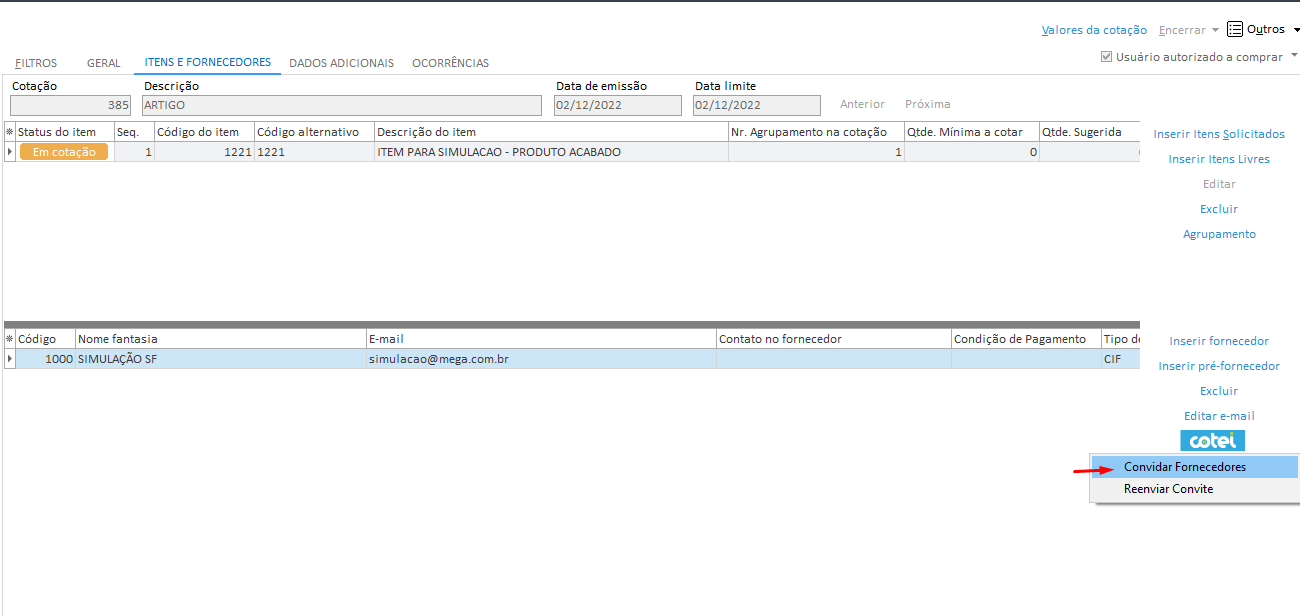Image resolution: width=1300 pixels, height=616 pixels.
Task: Click supplier code cell '1000'
Action: point(45,358)
